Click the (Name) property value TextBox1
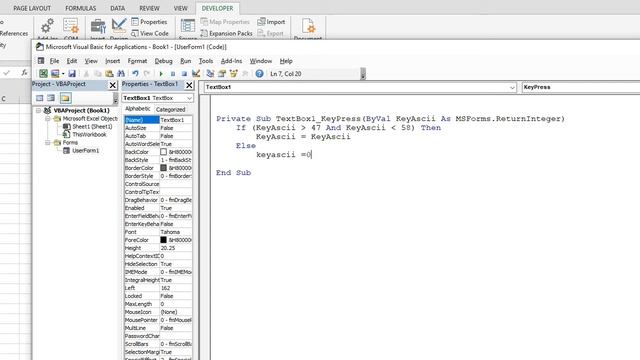The width and height of the screenshot is (640, 360). coord(176,120)
